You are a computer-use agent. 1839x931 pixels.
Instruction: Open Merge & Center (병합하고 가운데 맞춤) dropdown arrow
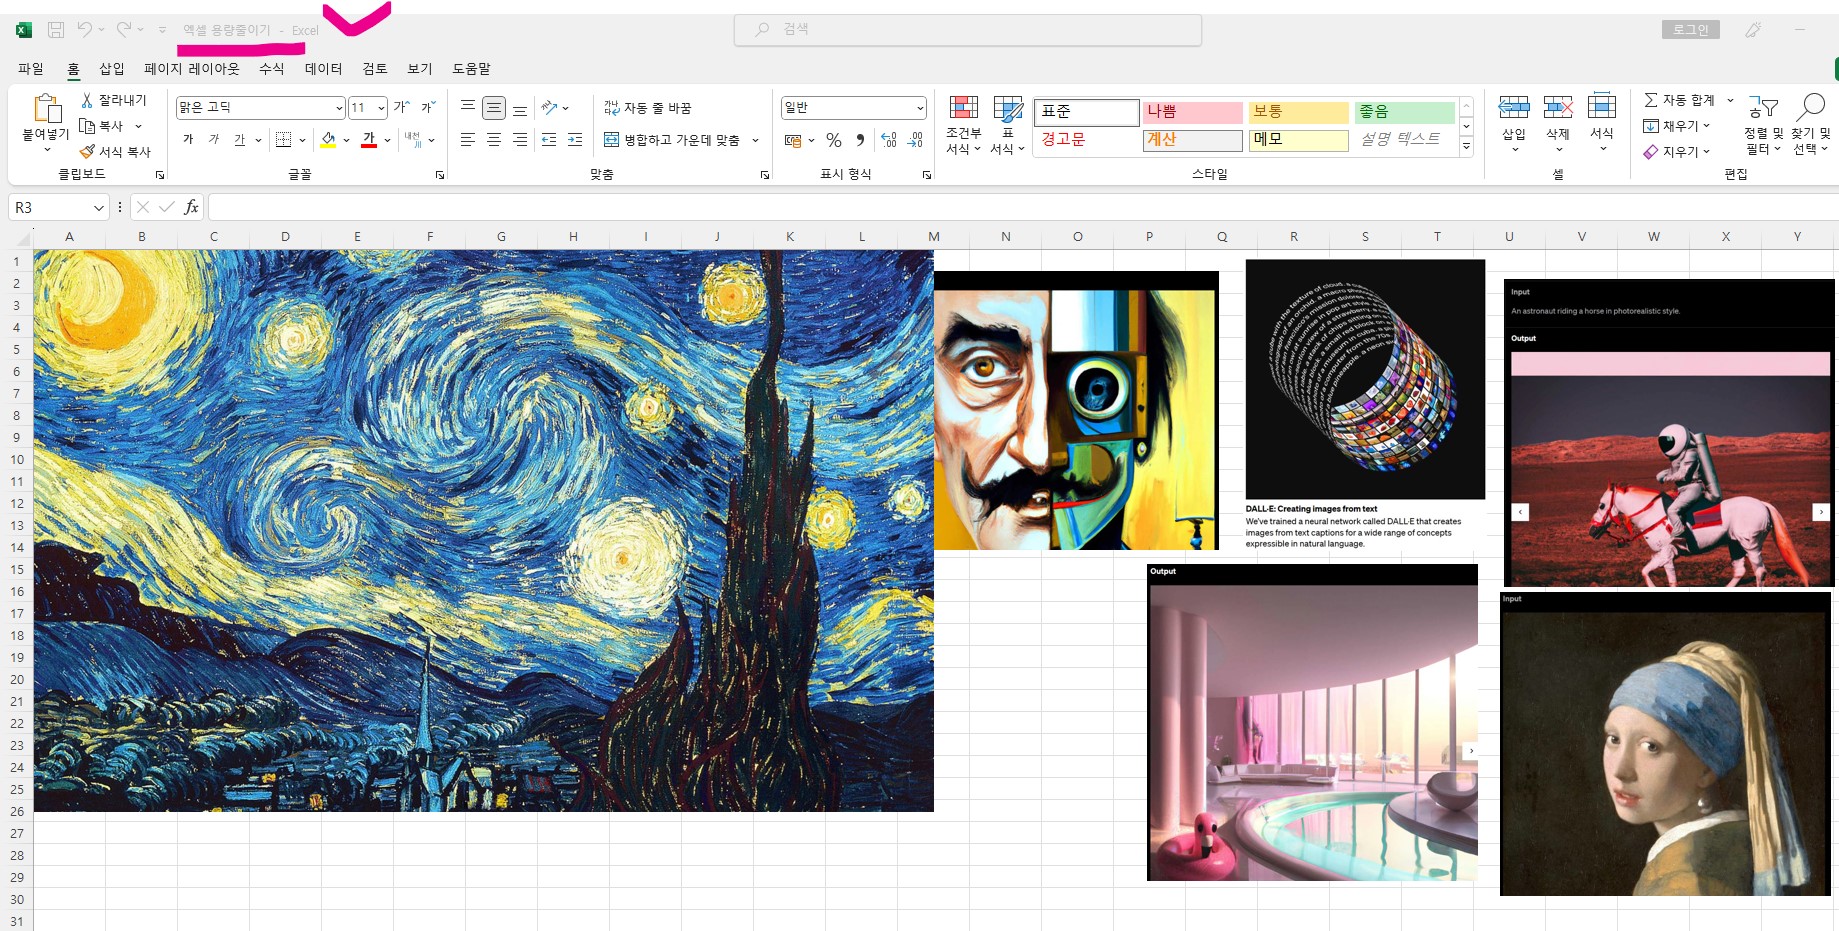point(756,140)
